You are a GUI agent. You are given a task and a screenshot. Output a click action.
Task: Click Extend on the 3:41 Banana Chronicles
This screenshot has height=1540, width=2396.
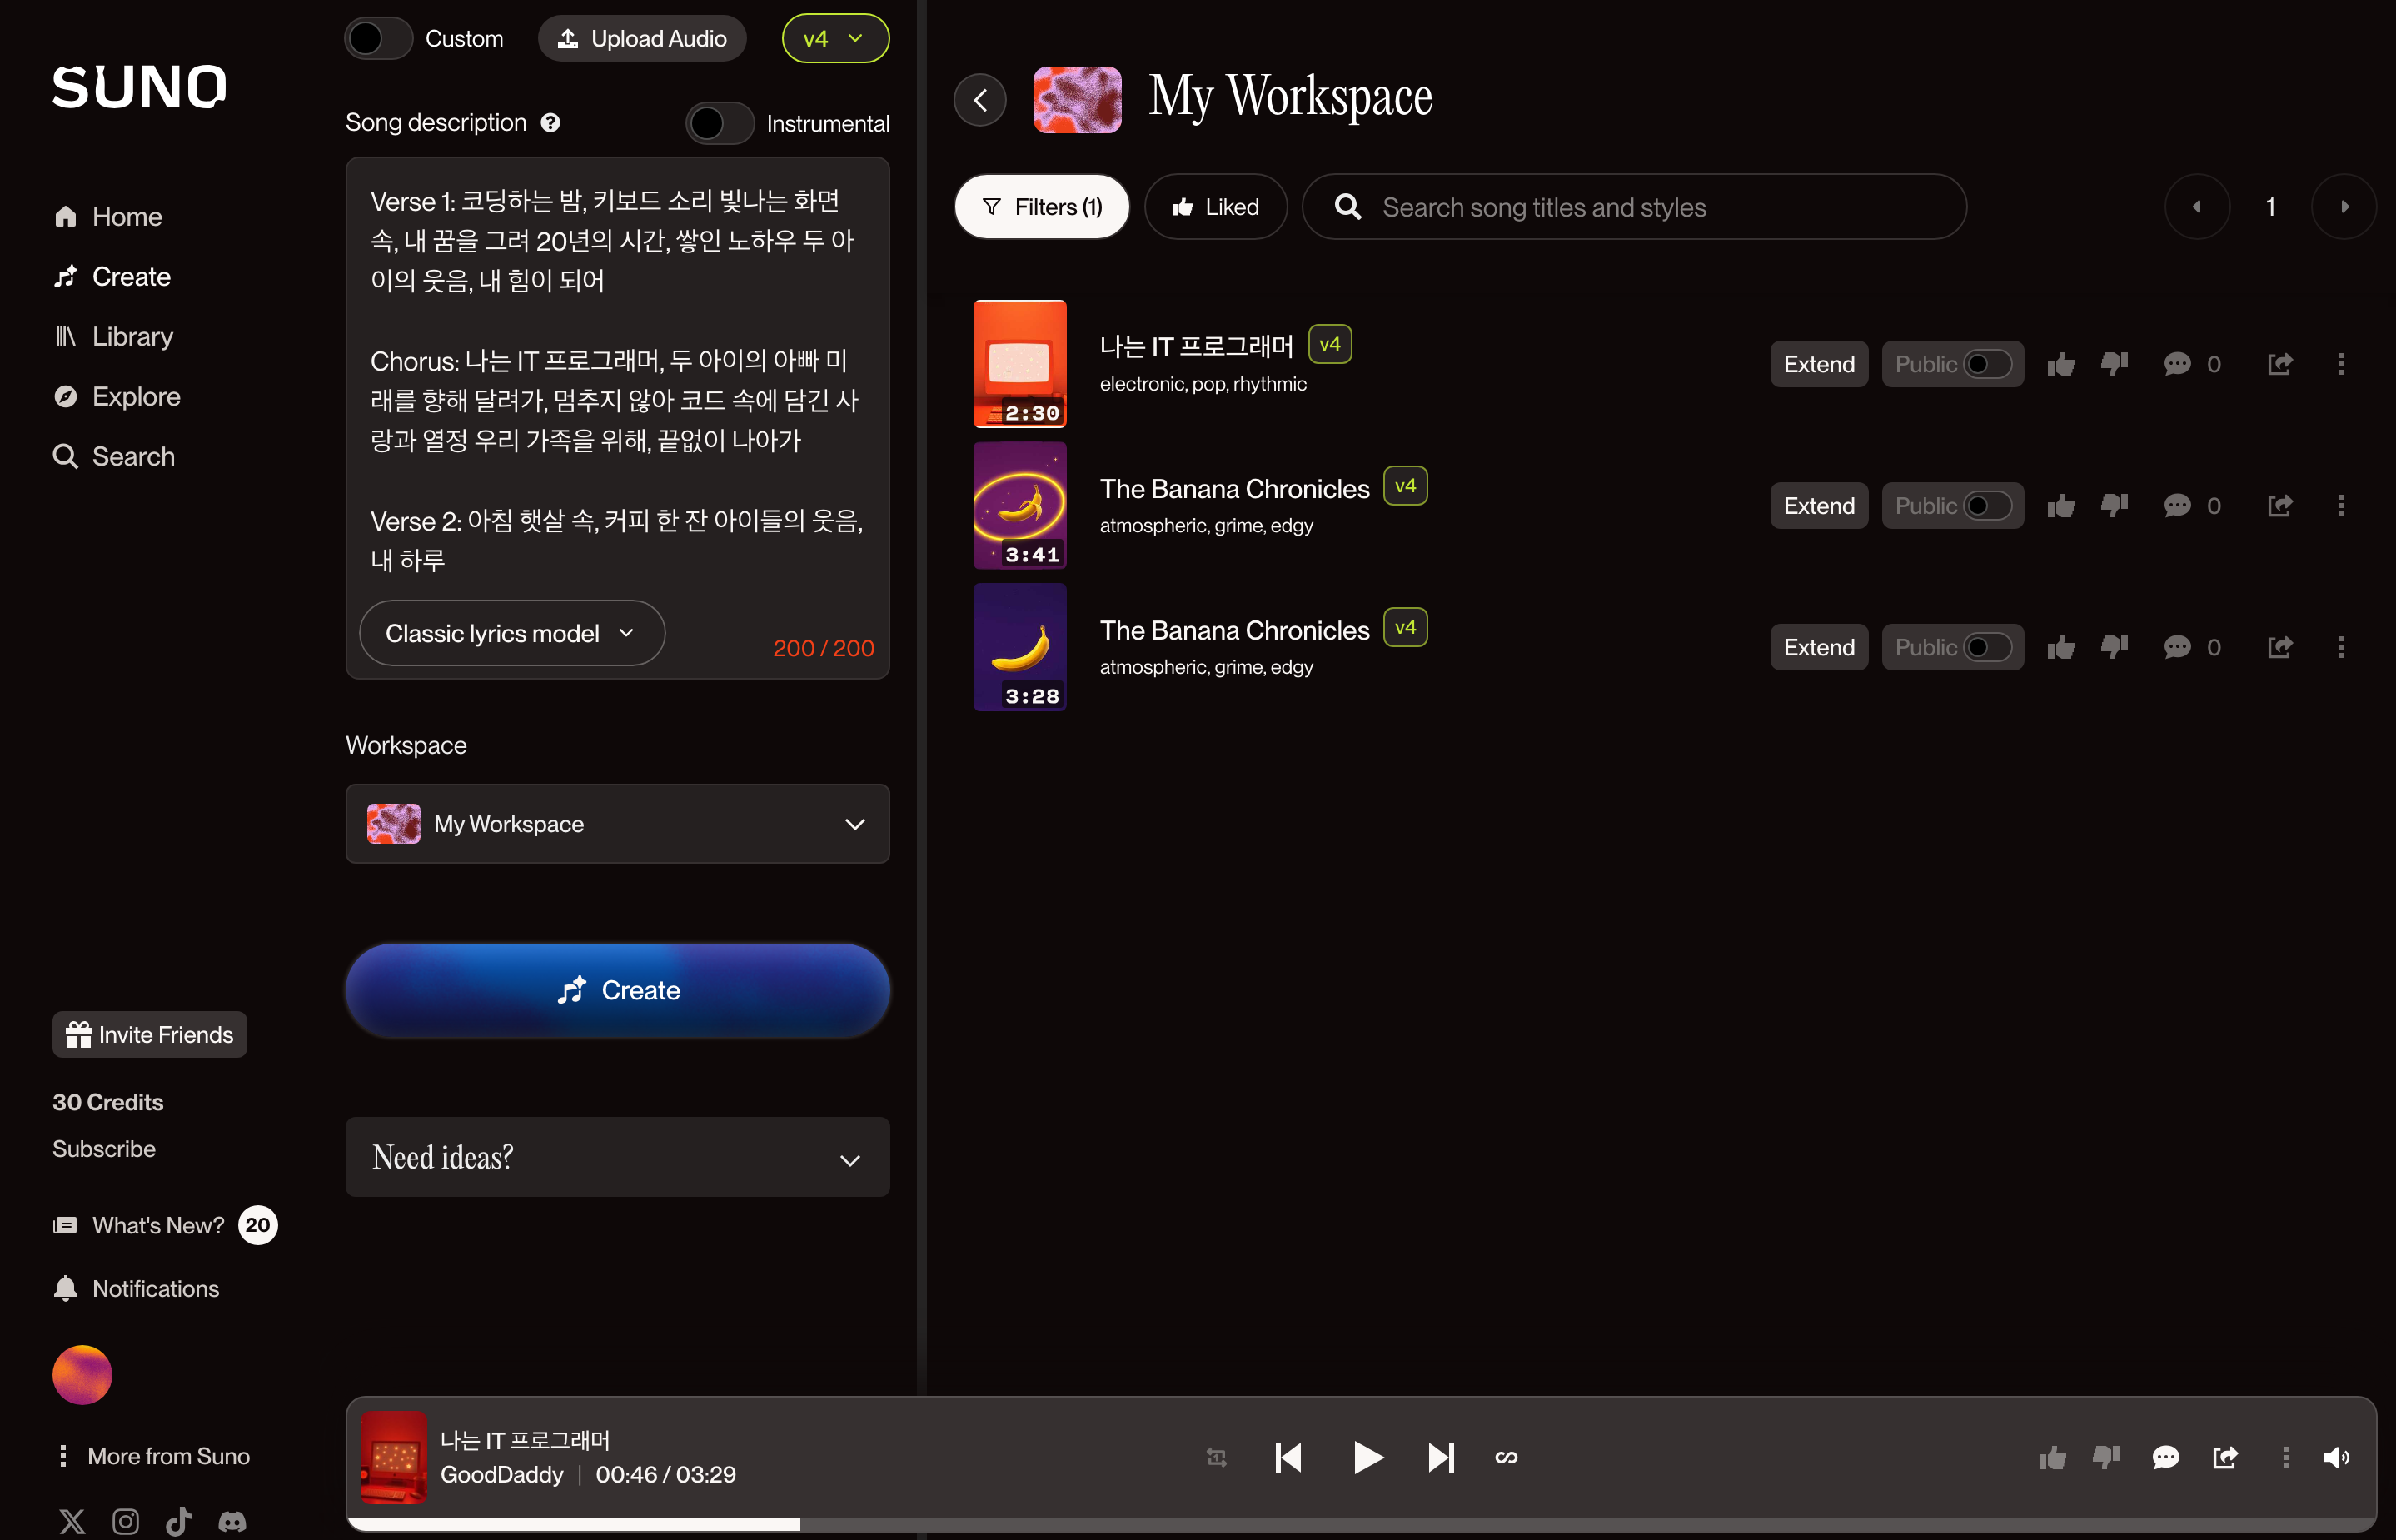click(x=1817, y=506)
